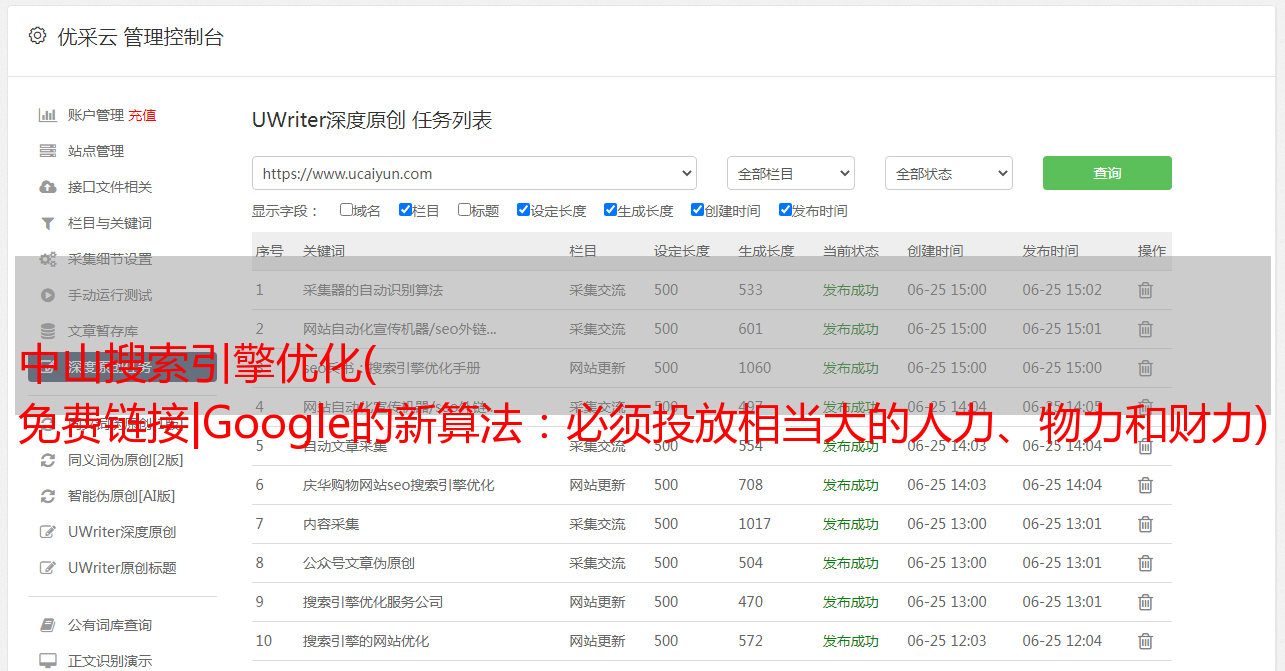The image size is (1285, 671).
Task: Click the 站点管理 server icon
Action: click(x=47, y=151)
